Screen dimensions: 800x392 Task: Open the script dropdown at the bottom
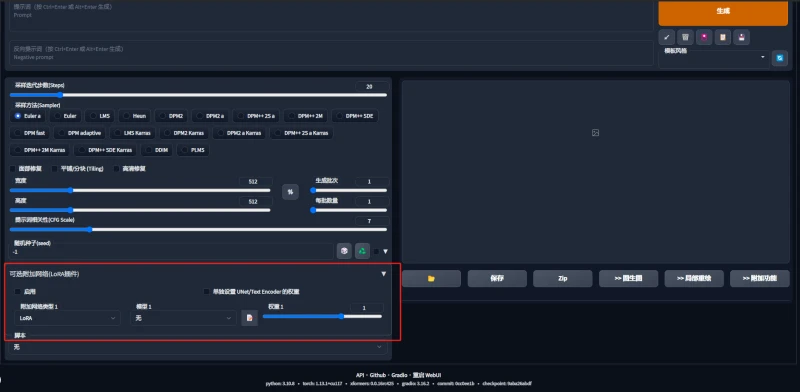[198, 347]
